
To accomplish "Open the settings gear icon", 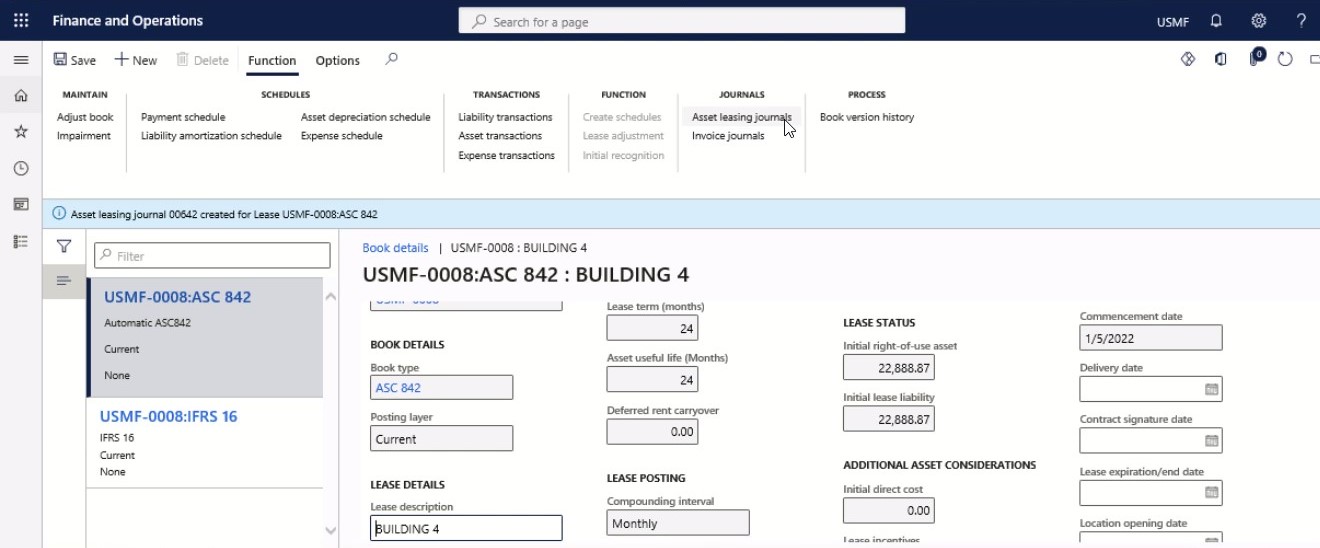I will tap(1258, 20).
